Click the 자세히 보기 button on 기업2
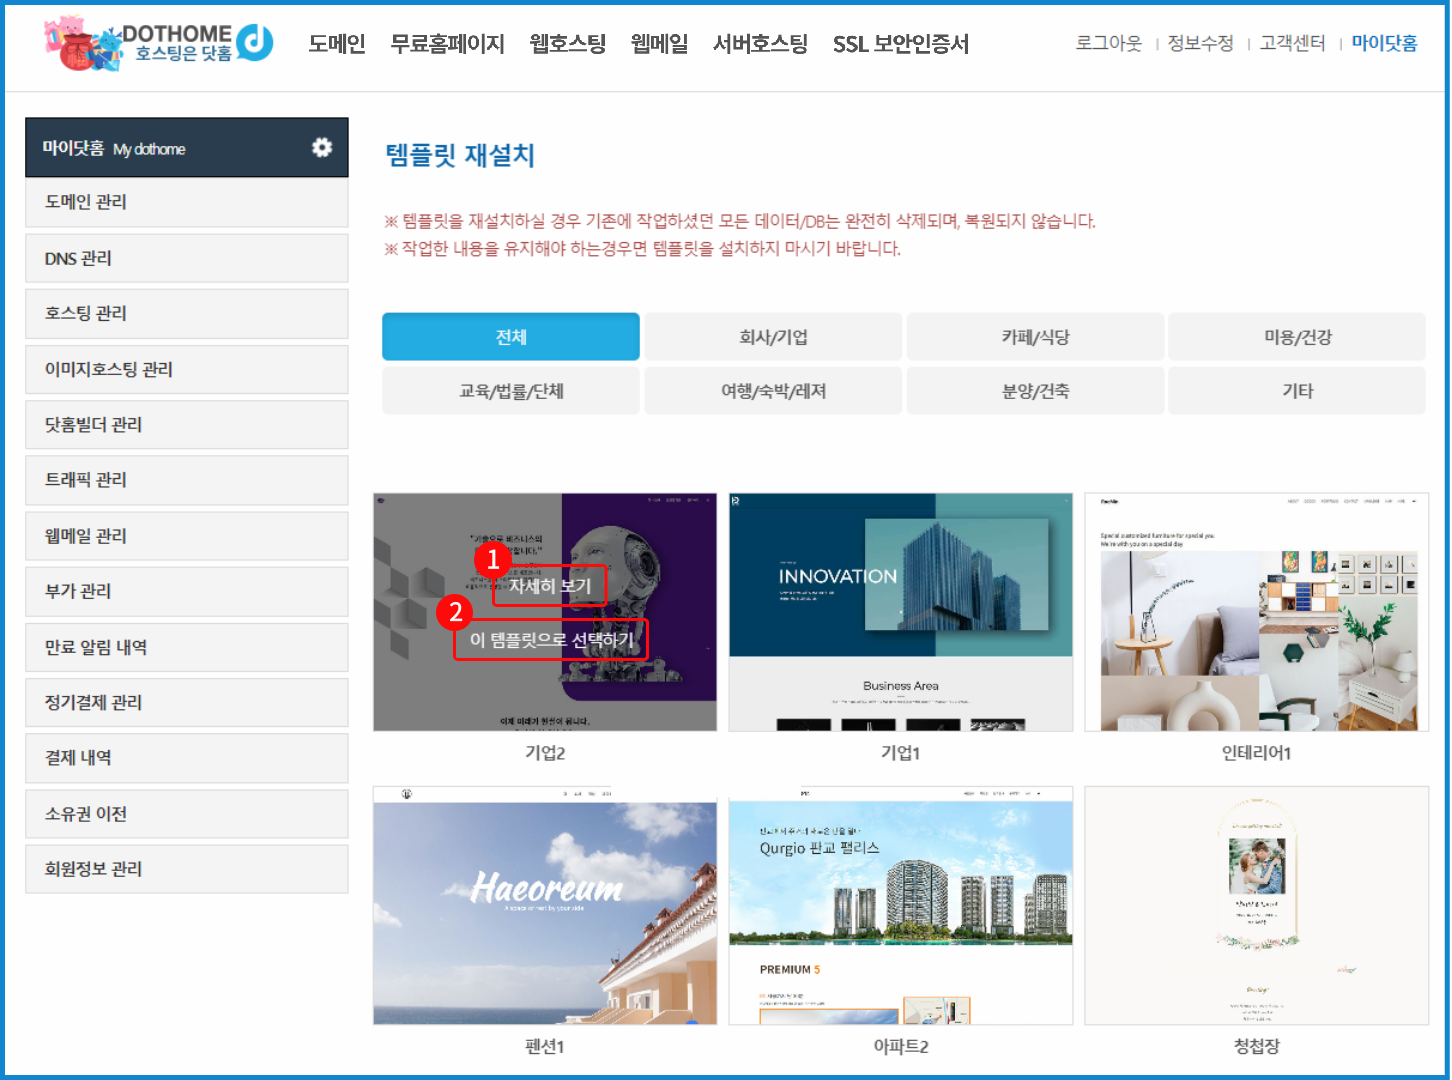1452x1080 pixels. click(x=550, y=586)
